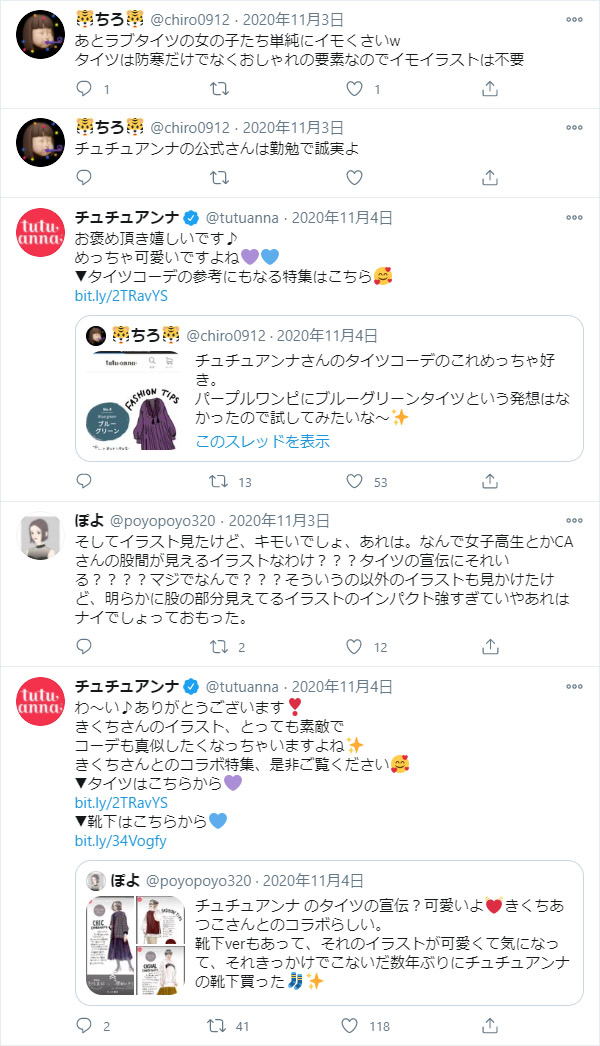The height and width of the screenshot is (1046, 600).
Task: Reply to the second ちろ tweet
Action: point(85,177)
